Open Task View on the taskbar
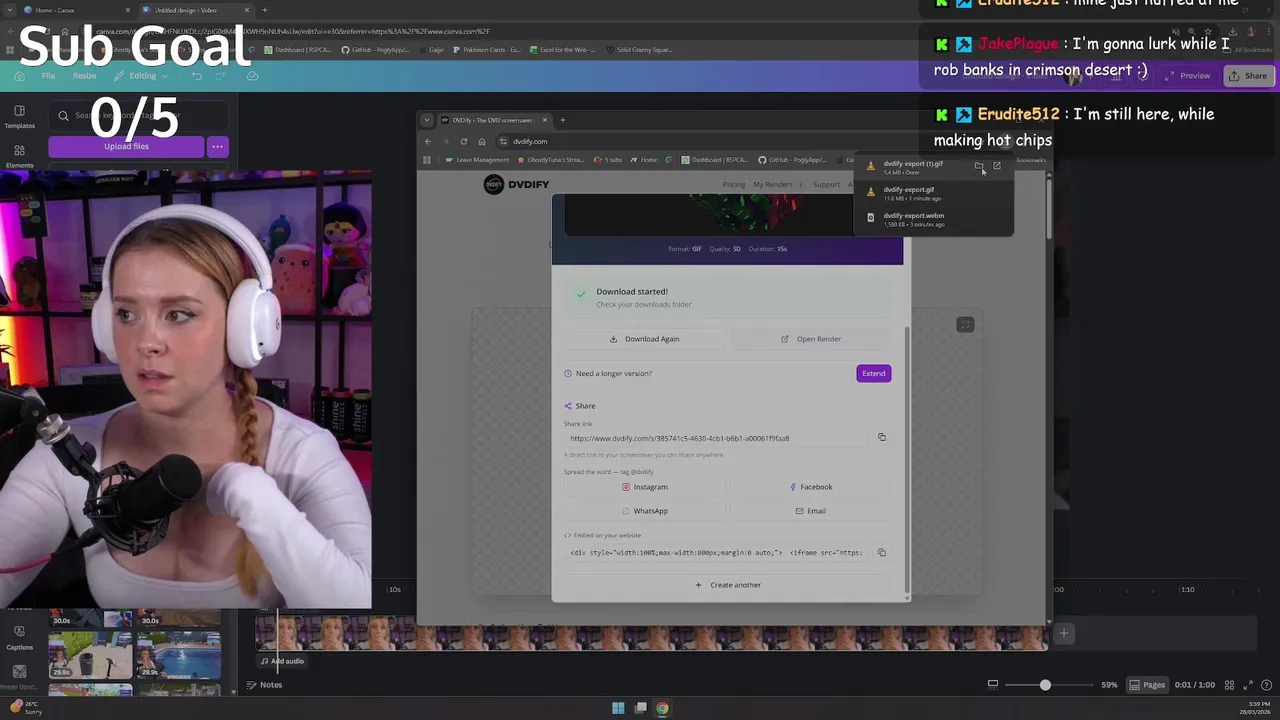1280x720 pixels. tap(640, 708)
